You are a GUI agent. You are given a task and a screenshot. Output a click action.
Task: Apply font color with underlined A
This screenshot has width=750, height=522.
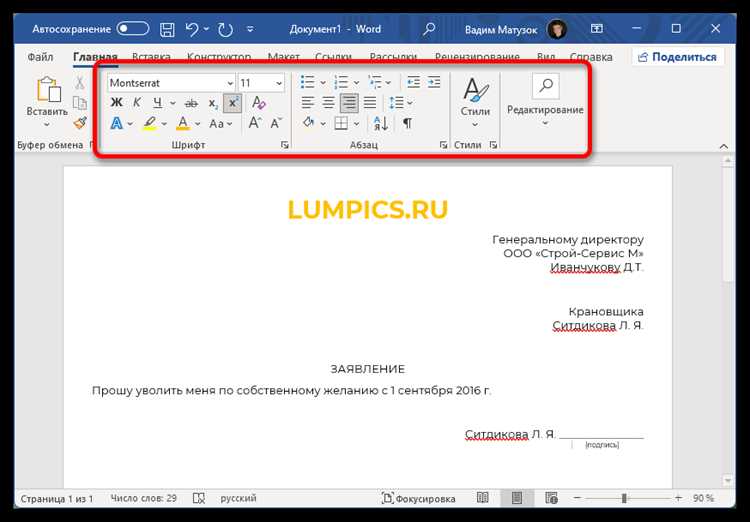click(x=183, y=123)
